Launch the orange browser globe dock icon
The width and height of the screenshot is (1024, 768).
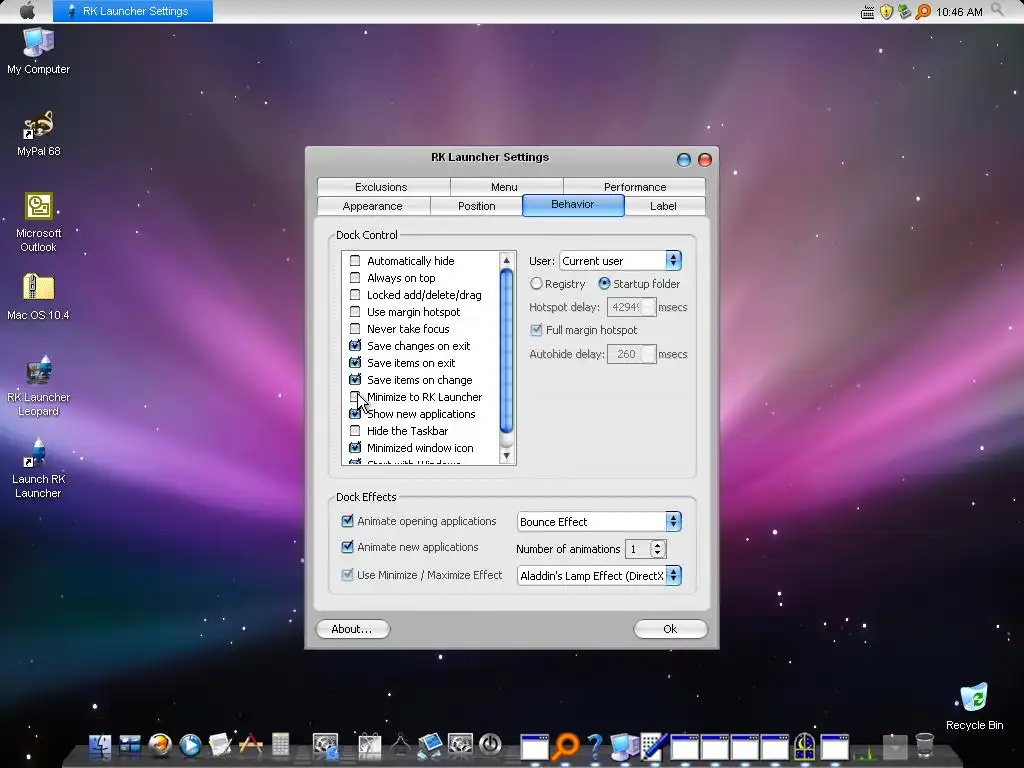pos(160,745)
